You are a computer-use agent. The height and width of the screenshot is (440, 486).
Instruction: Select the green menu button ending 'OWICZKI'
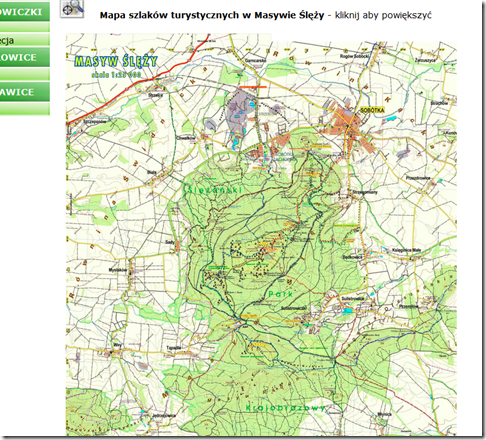point(25,12)
